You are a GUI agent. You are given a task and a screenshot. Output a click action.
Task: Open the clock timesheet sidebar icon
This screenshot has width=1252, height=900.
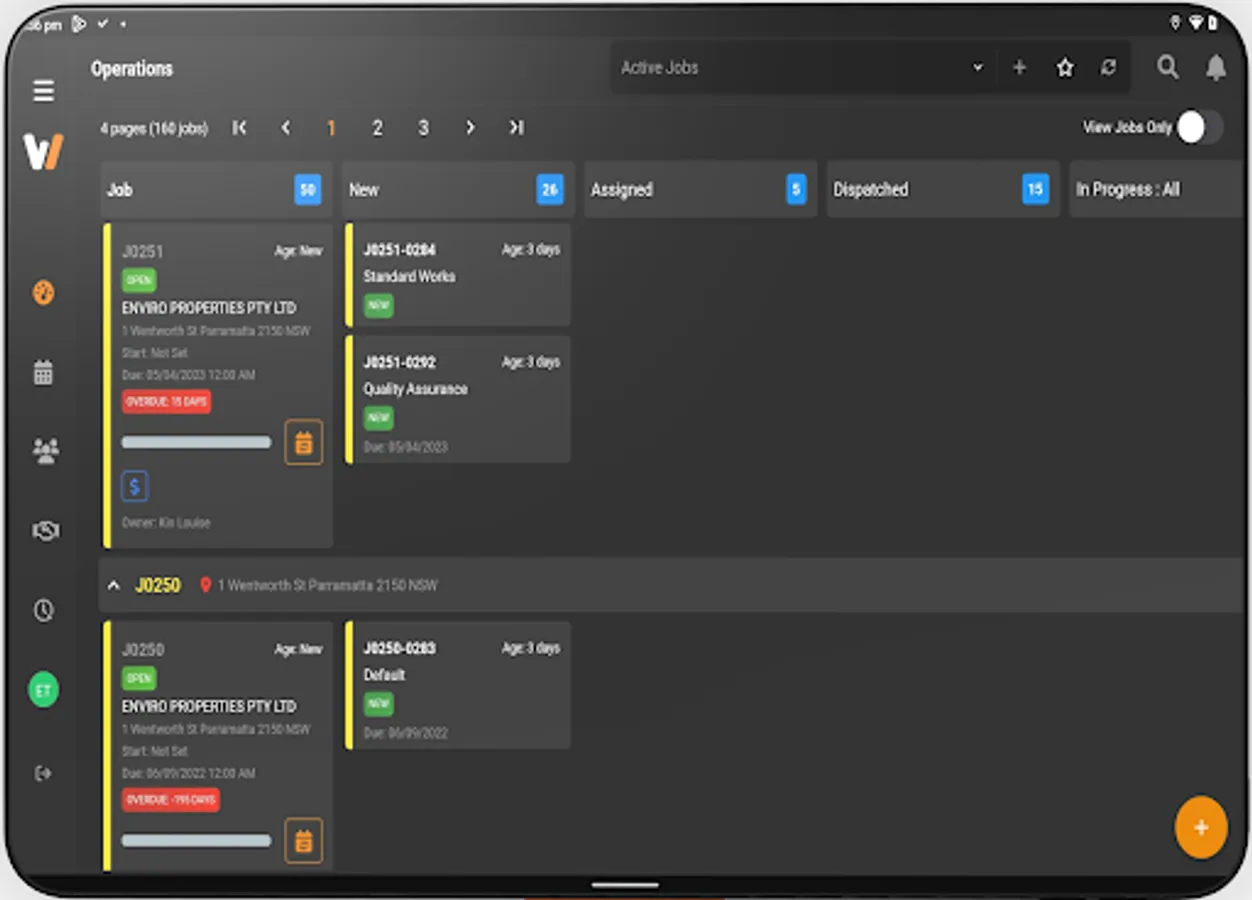43,610
